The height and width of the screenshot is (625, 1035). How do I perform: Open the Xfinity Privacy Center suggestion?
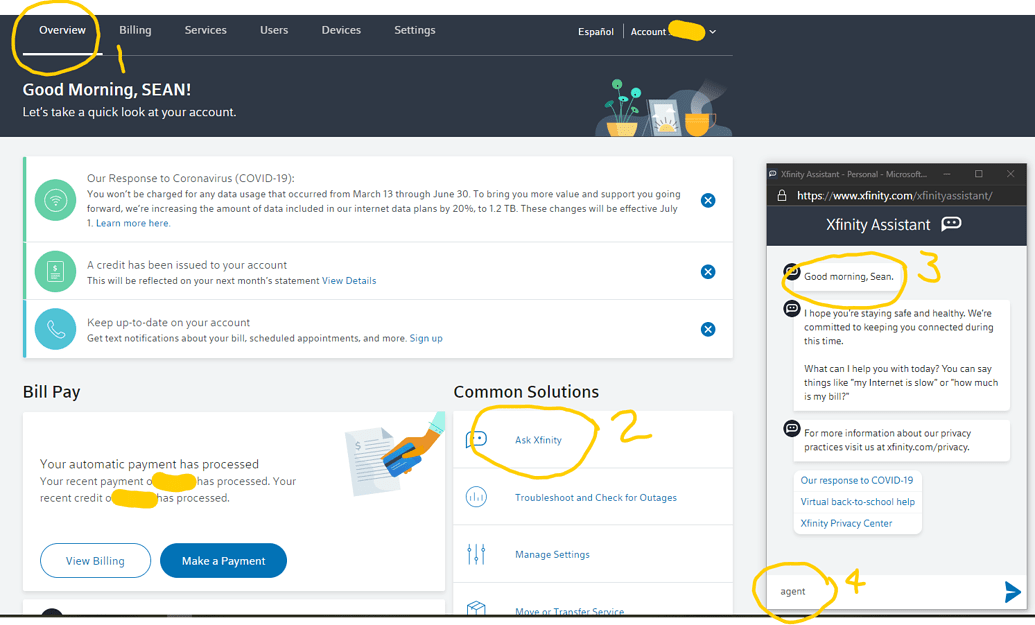[x=846, y=523]
